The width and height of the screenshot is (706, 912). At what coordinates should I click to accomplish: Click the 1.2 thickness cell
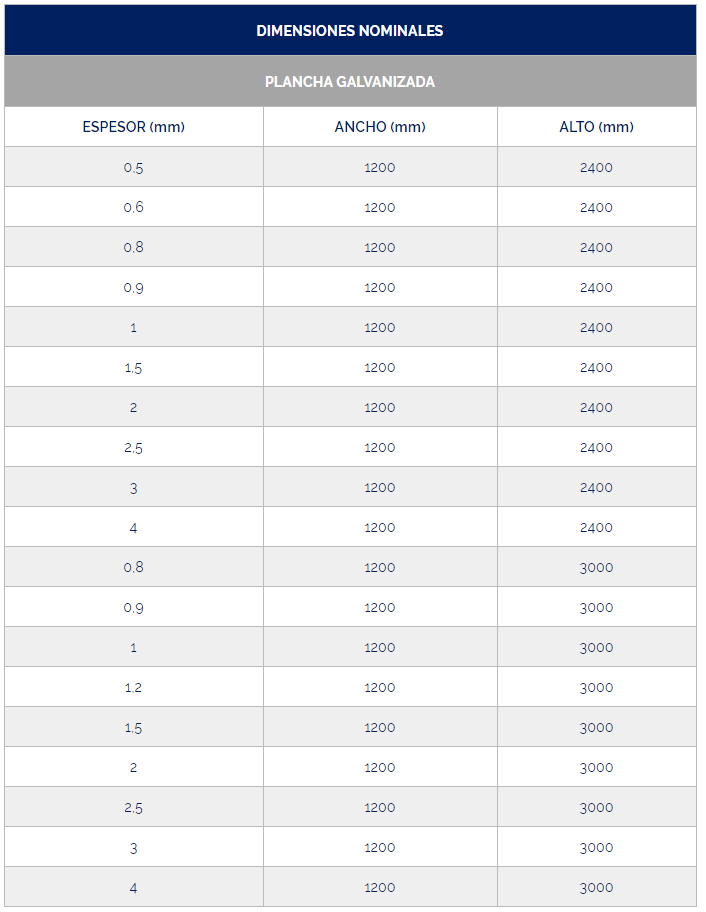click(134, 687)
